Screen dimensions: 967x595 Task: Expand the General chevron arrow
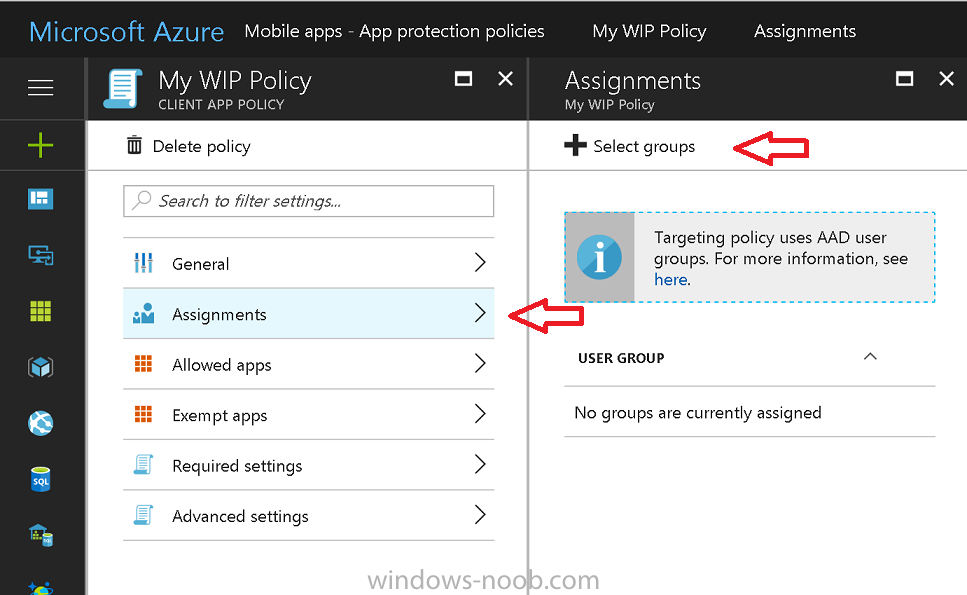[x=480, y=263]
